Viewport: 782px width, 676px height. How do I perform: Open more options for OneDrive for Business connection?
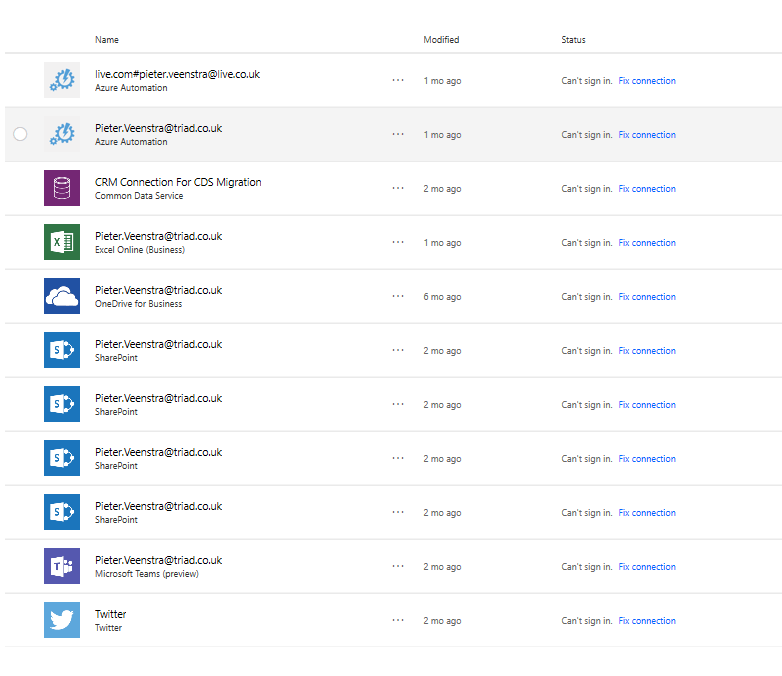(x=398, y=296)
